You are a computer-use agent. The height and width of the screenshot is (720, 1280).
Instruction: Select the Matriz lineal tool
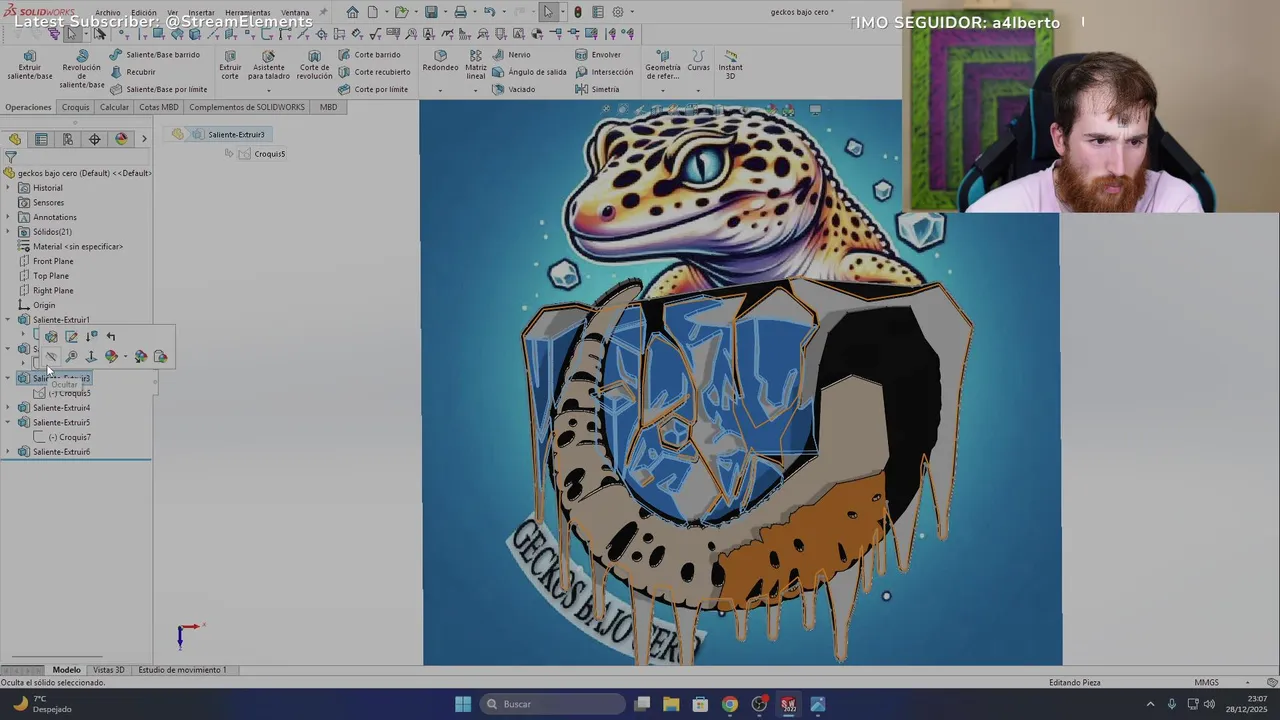[x=476, y=66]
